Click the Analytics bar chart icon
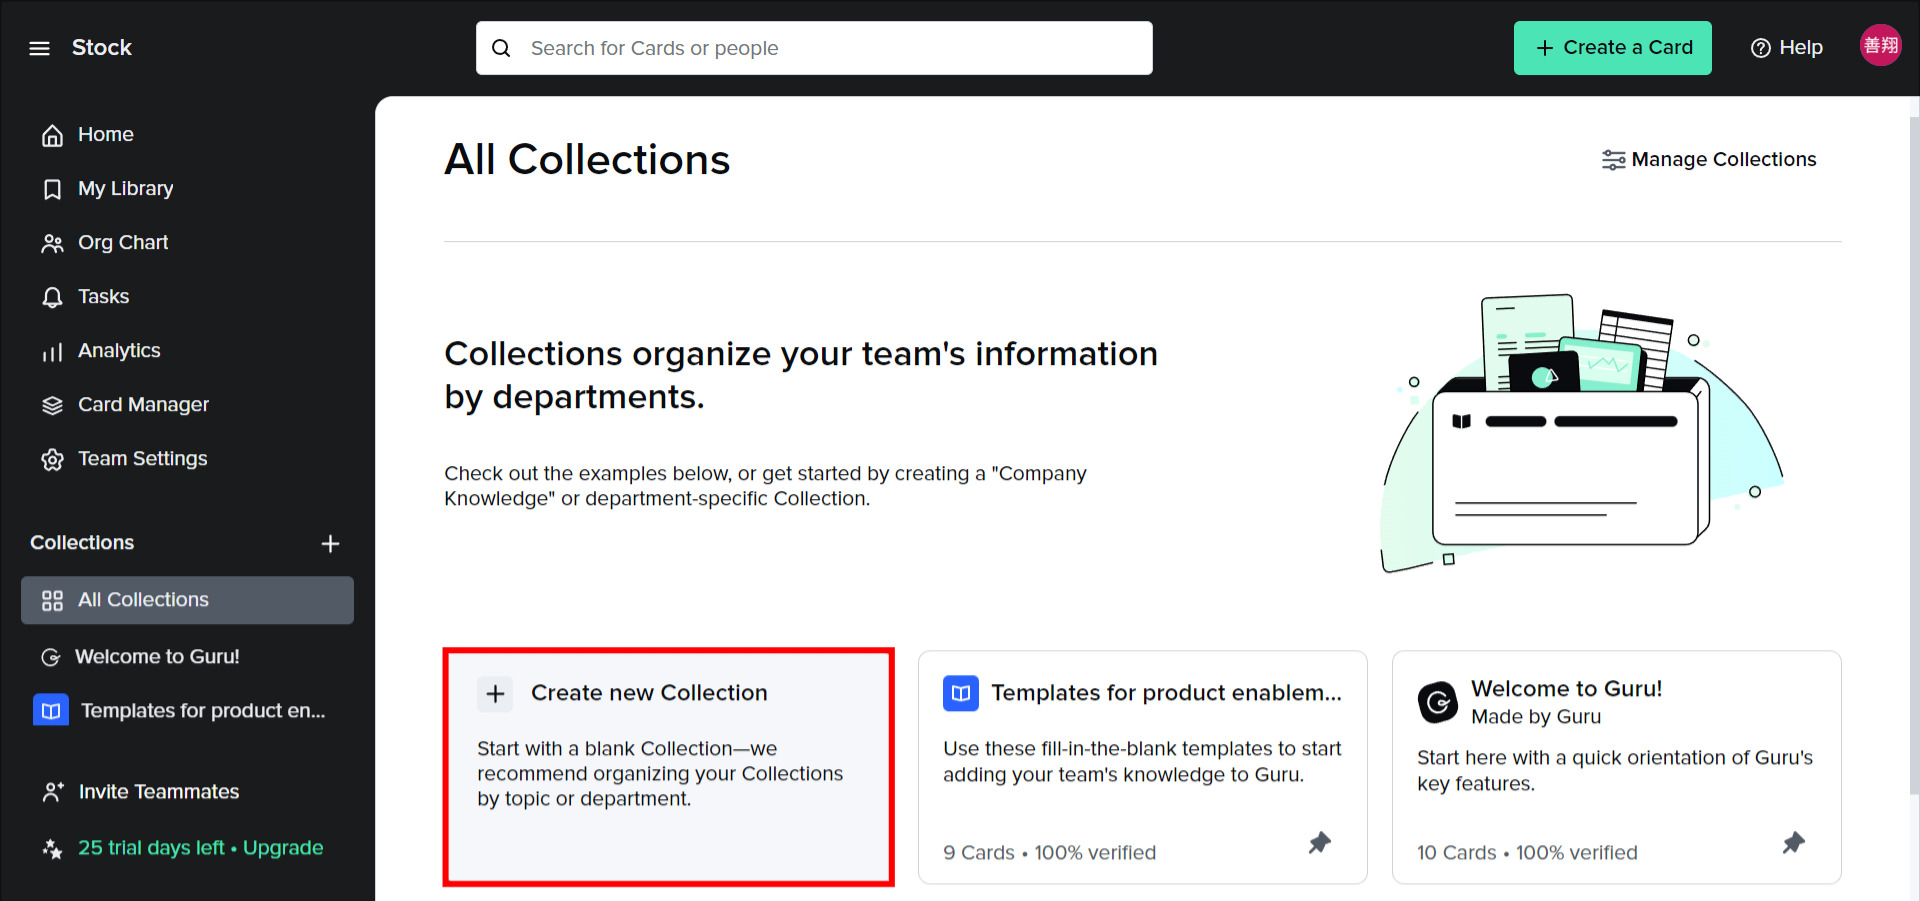 [x=53, y=351]
